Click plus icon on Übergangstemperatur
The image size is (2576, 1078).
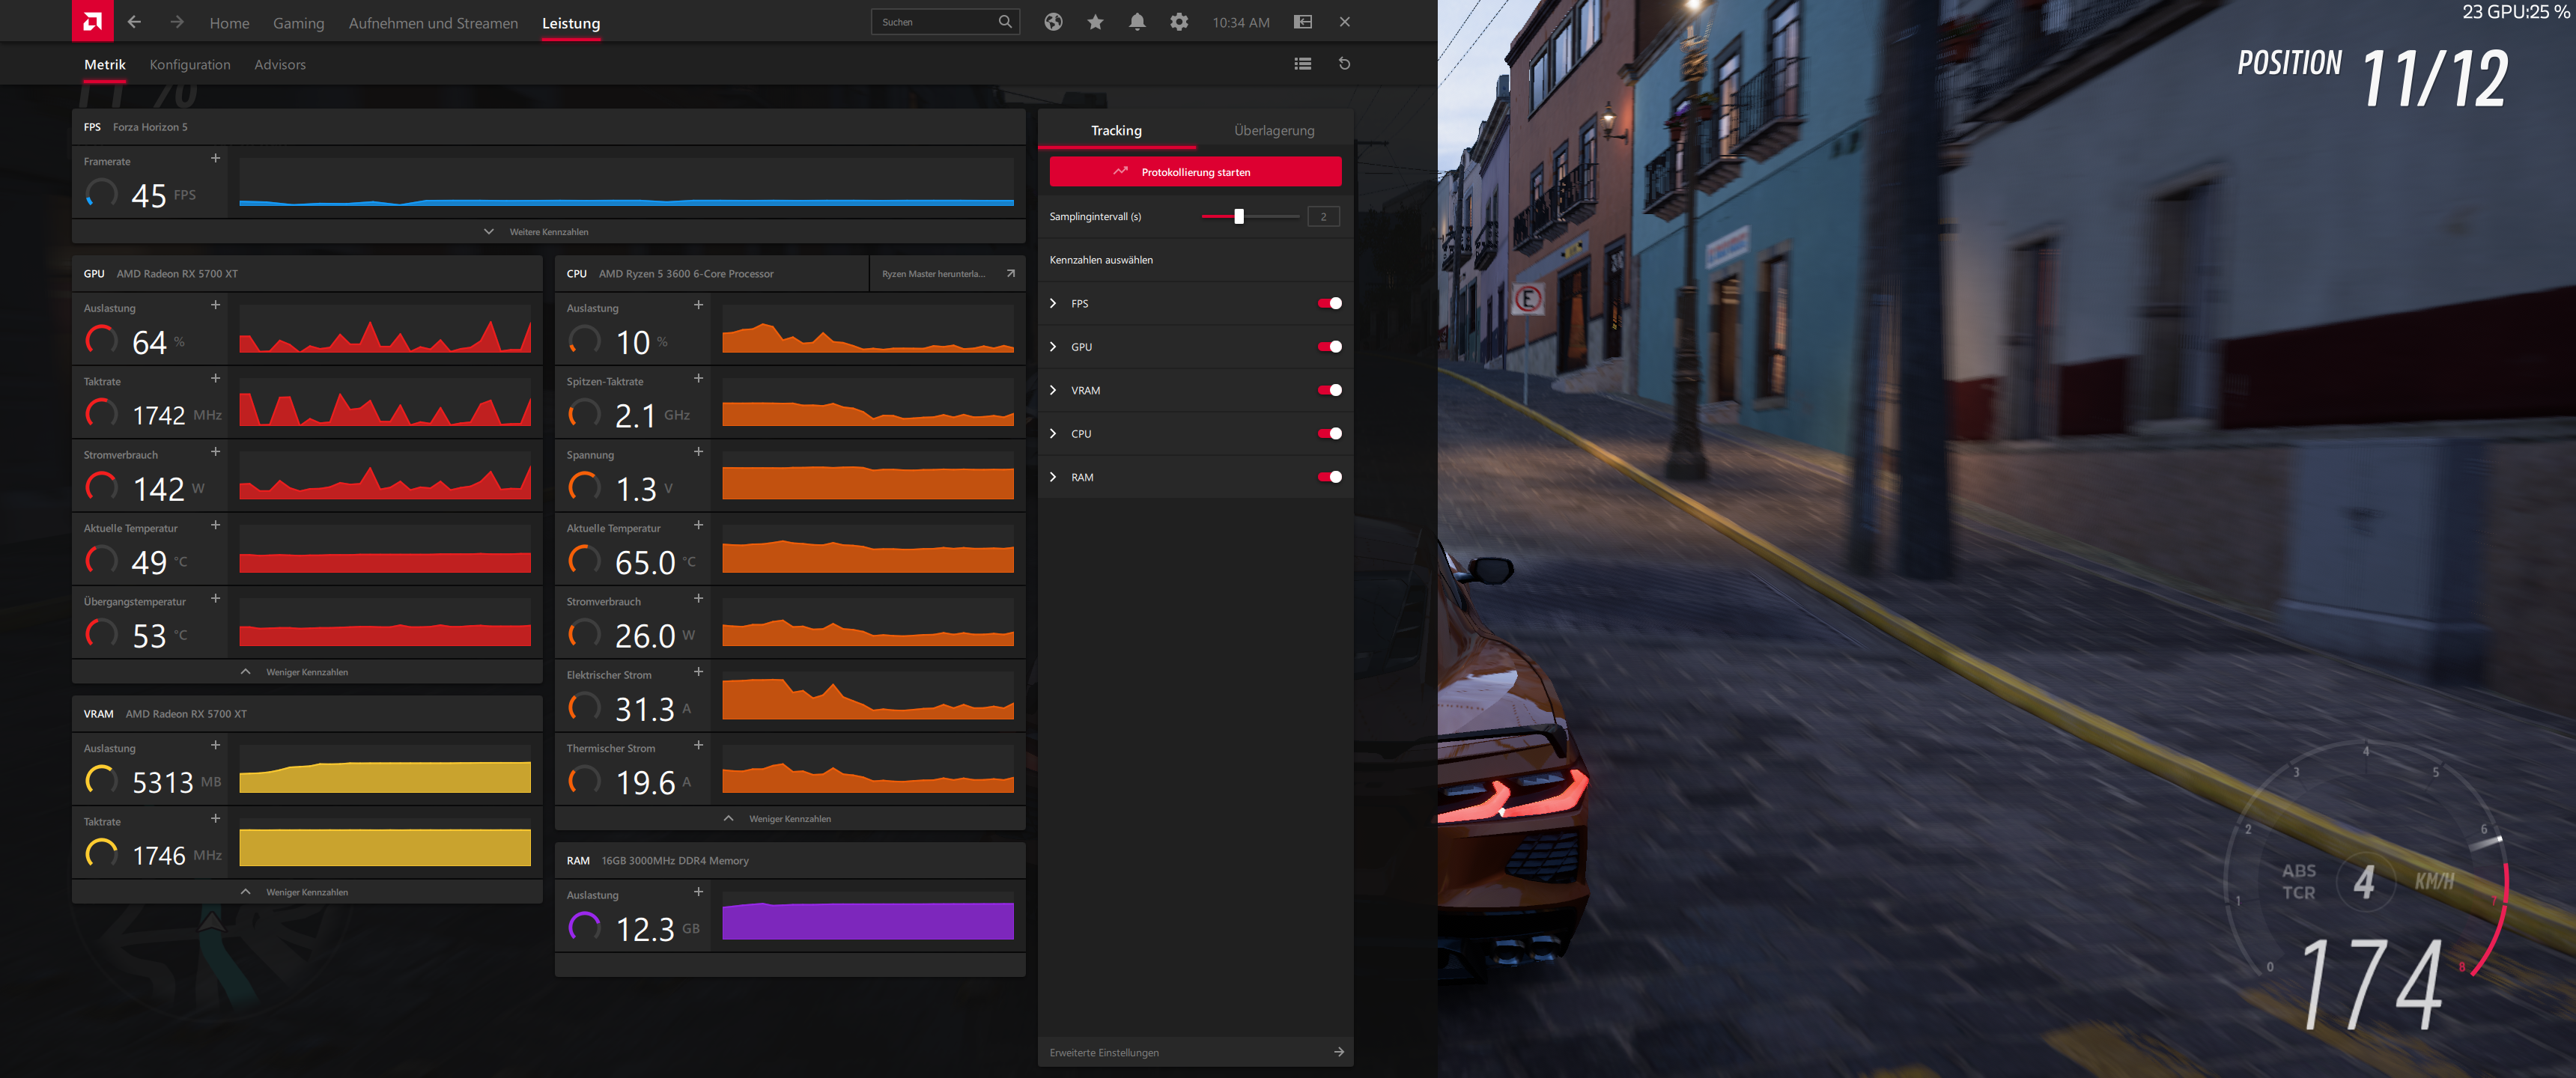point(215,598)
